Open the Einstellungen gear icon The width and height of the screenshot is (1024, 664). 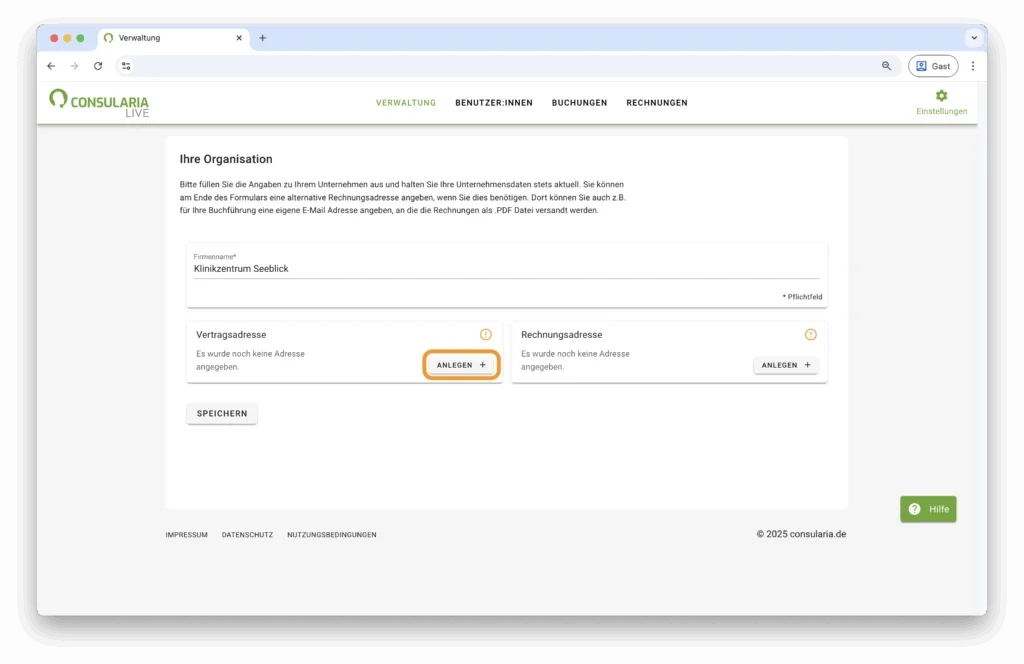[x=941, y=97]
